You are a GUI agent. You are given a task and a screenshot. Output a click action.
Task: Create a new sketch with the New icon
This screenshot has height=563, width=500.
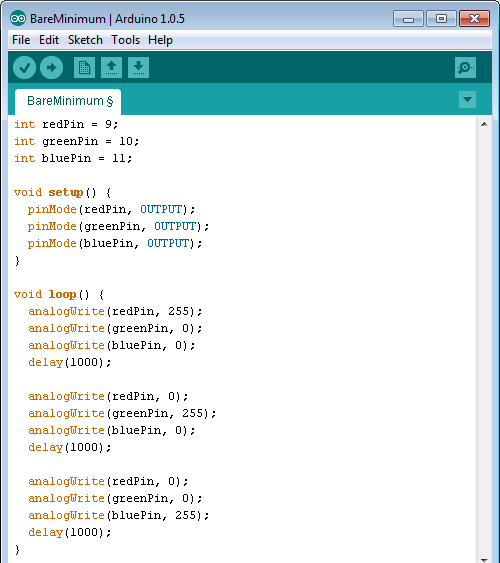click(x=84, y=68)
